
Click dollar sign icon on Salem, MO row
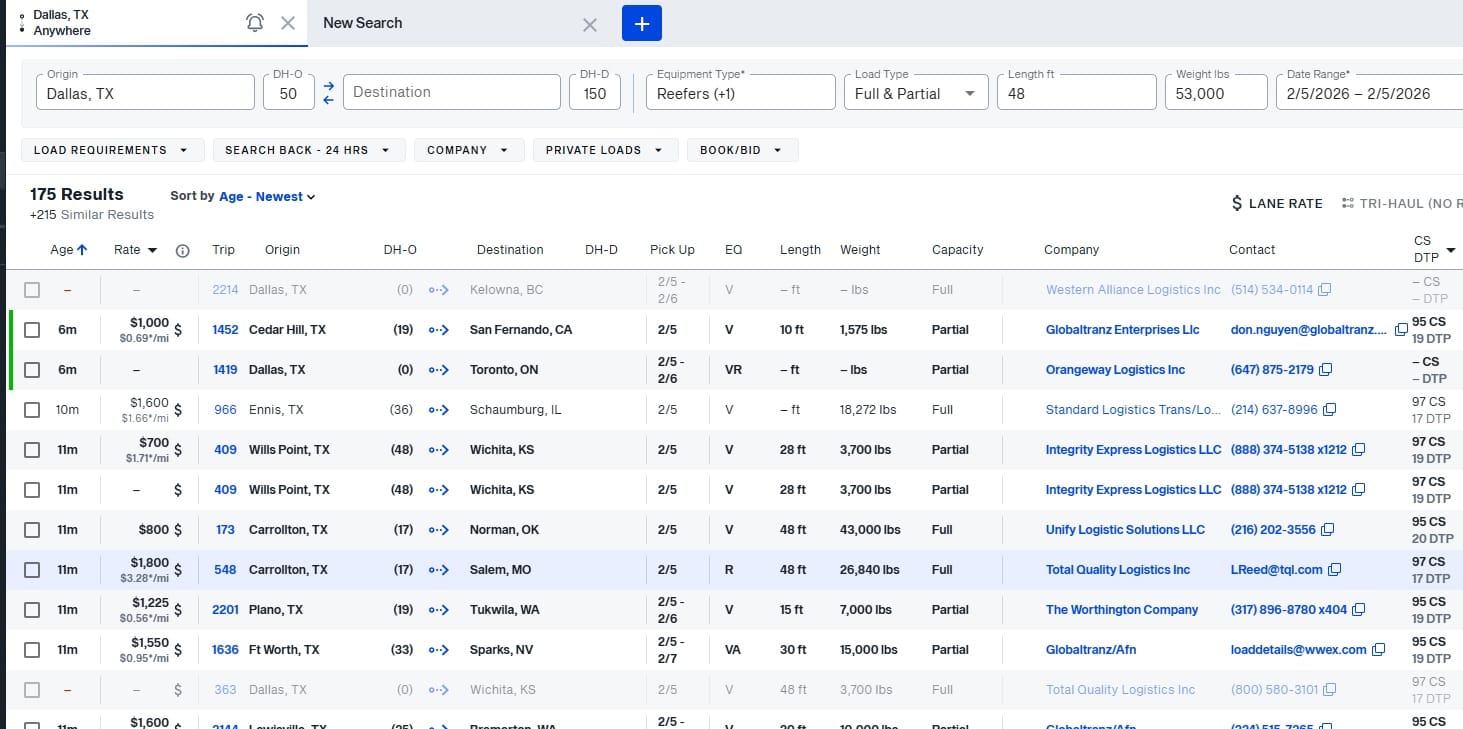click(178, 570)
